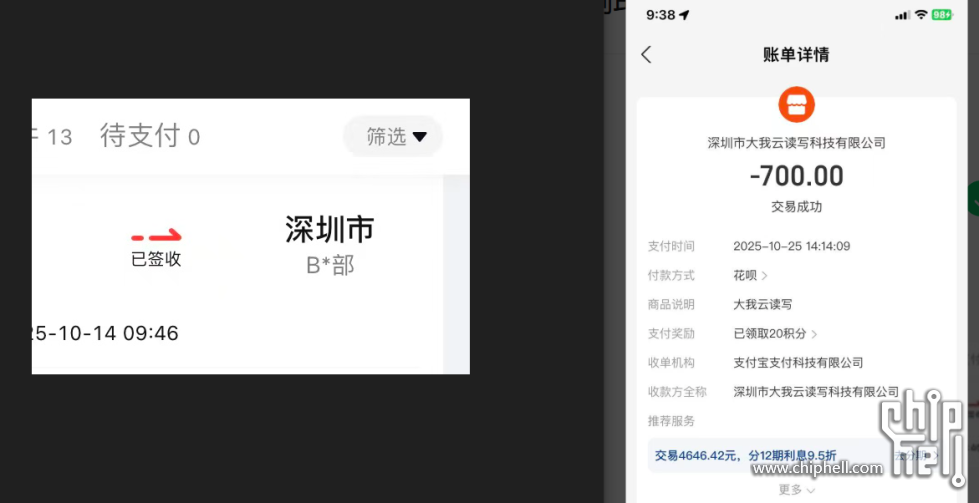Click the orange merchant store icon
The image size is (979, 503).
point(796,104)
